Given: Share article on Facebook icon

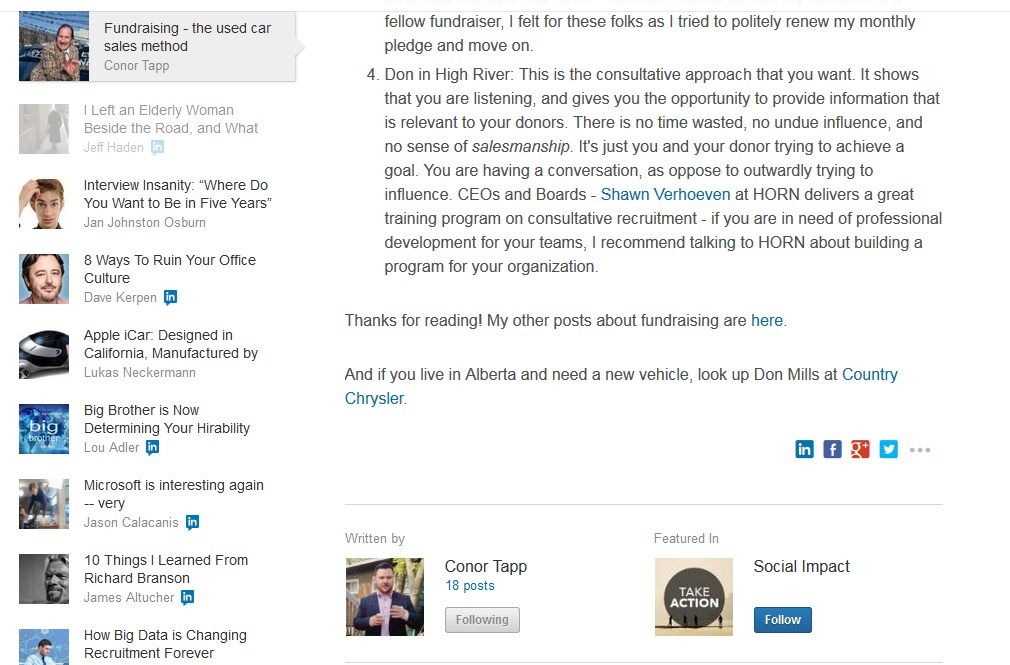Looking at the screenshot, I should coord(832,449).
